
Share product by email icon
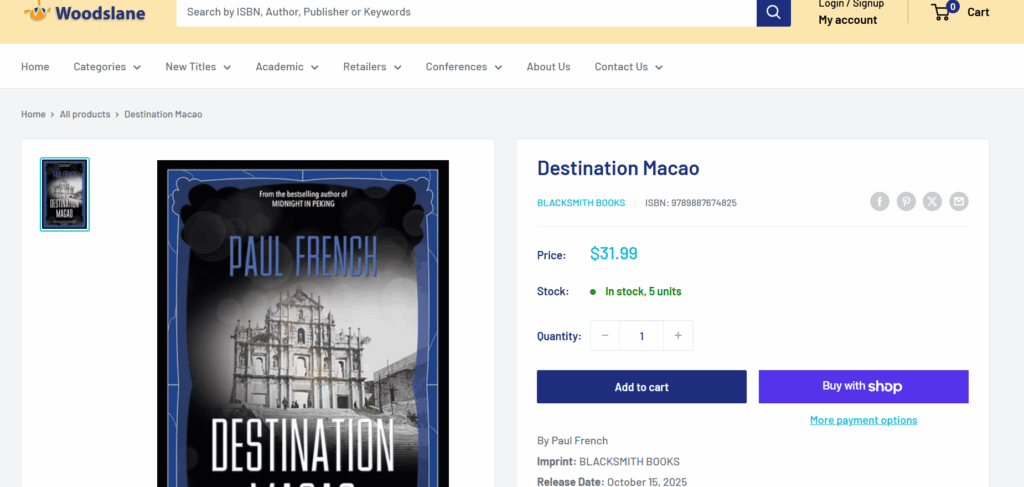coord(959,202)
